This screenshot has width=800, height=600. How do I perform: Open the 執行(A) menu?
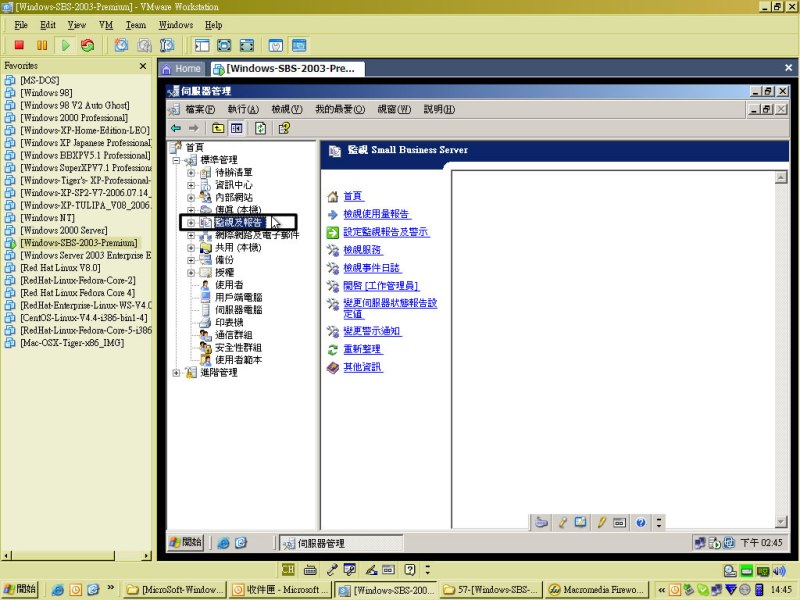click(x=243, y=109)
